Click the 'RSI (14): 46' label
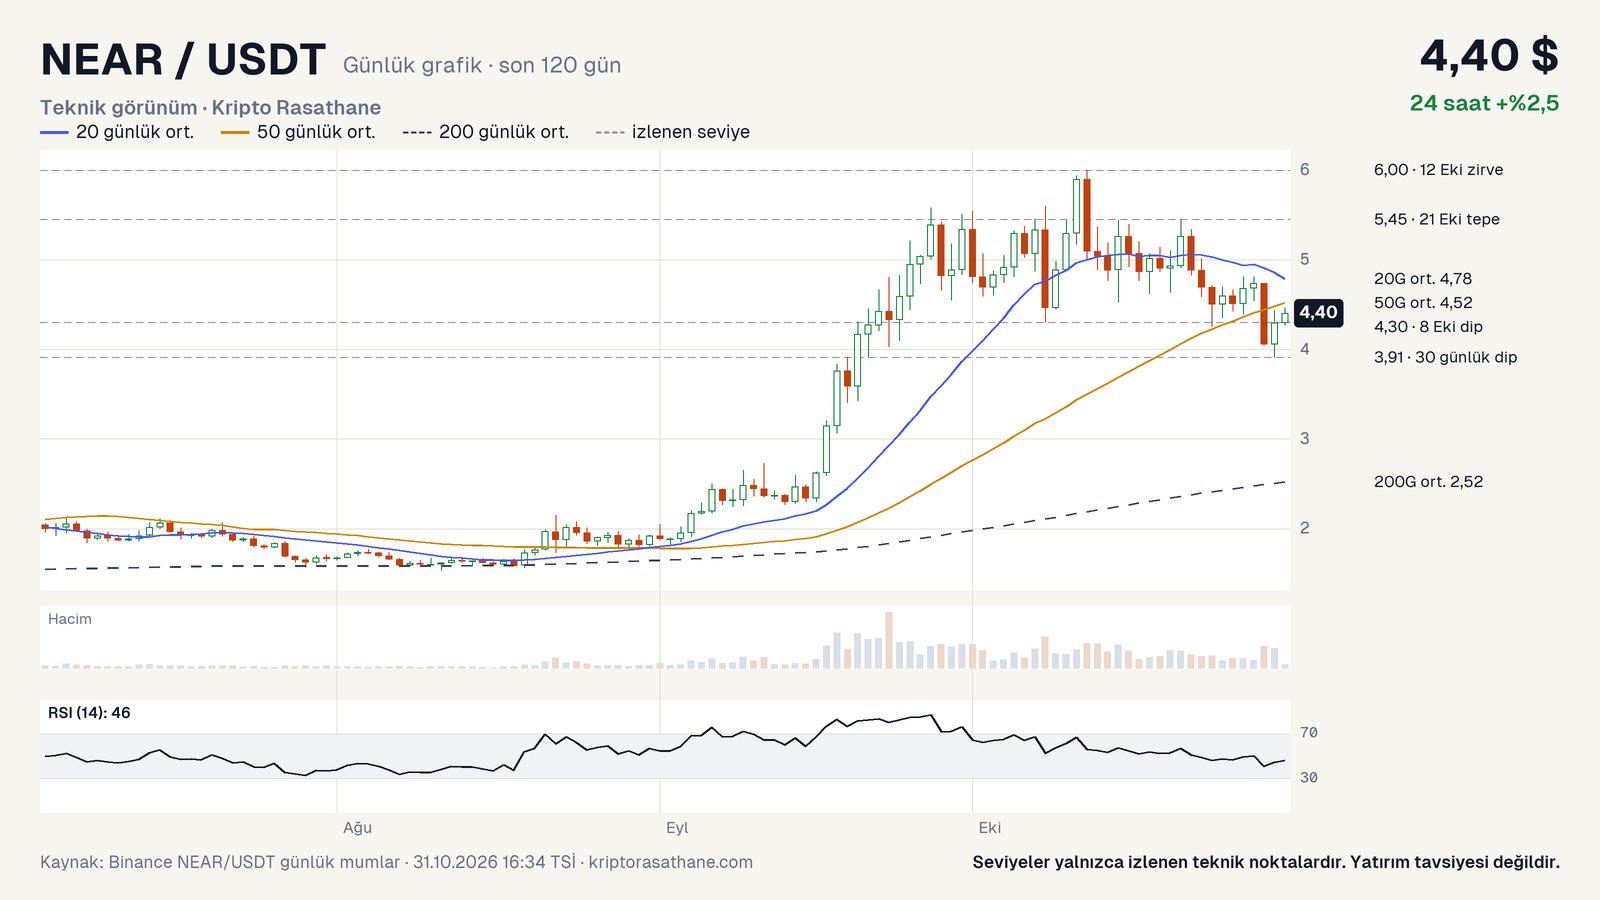 point(89,713)
